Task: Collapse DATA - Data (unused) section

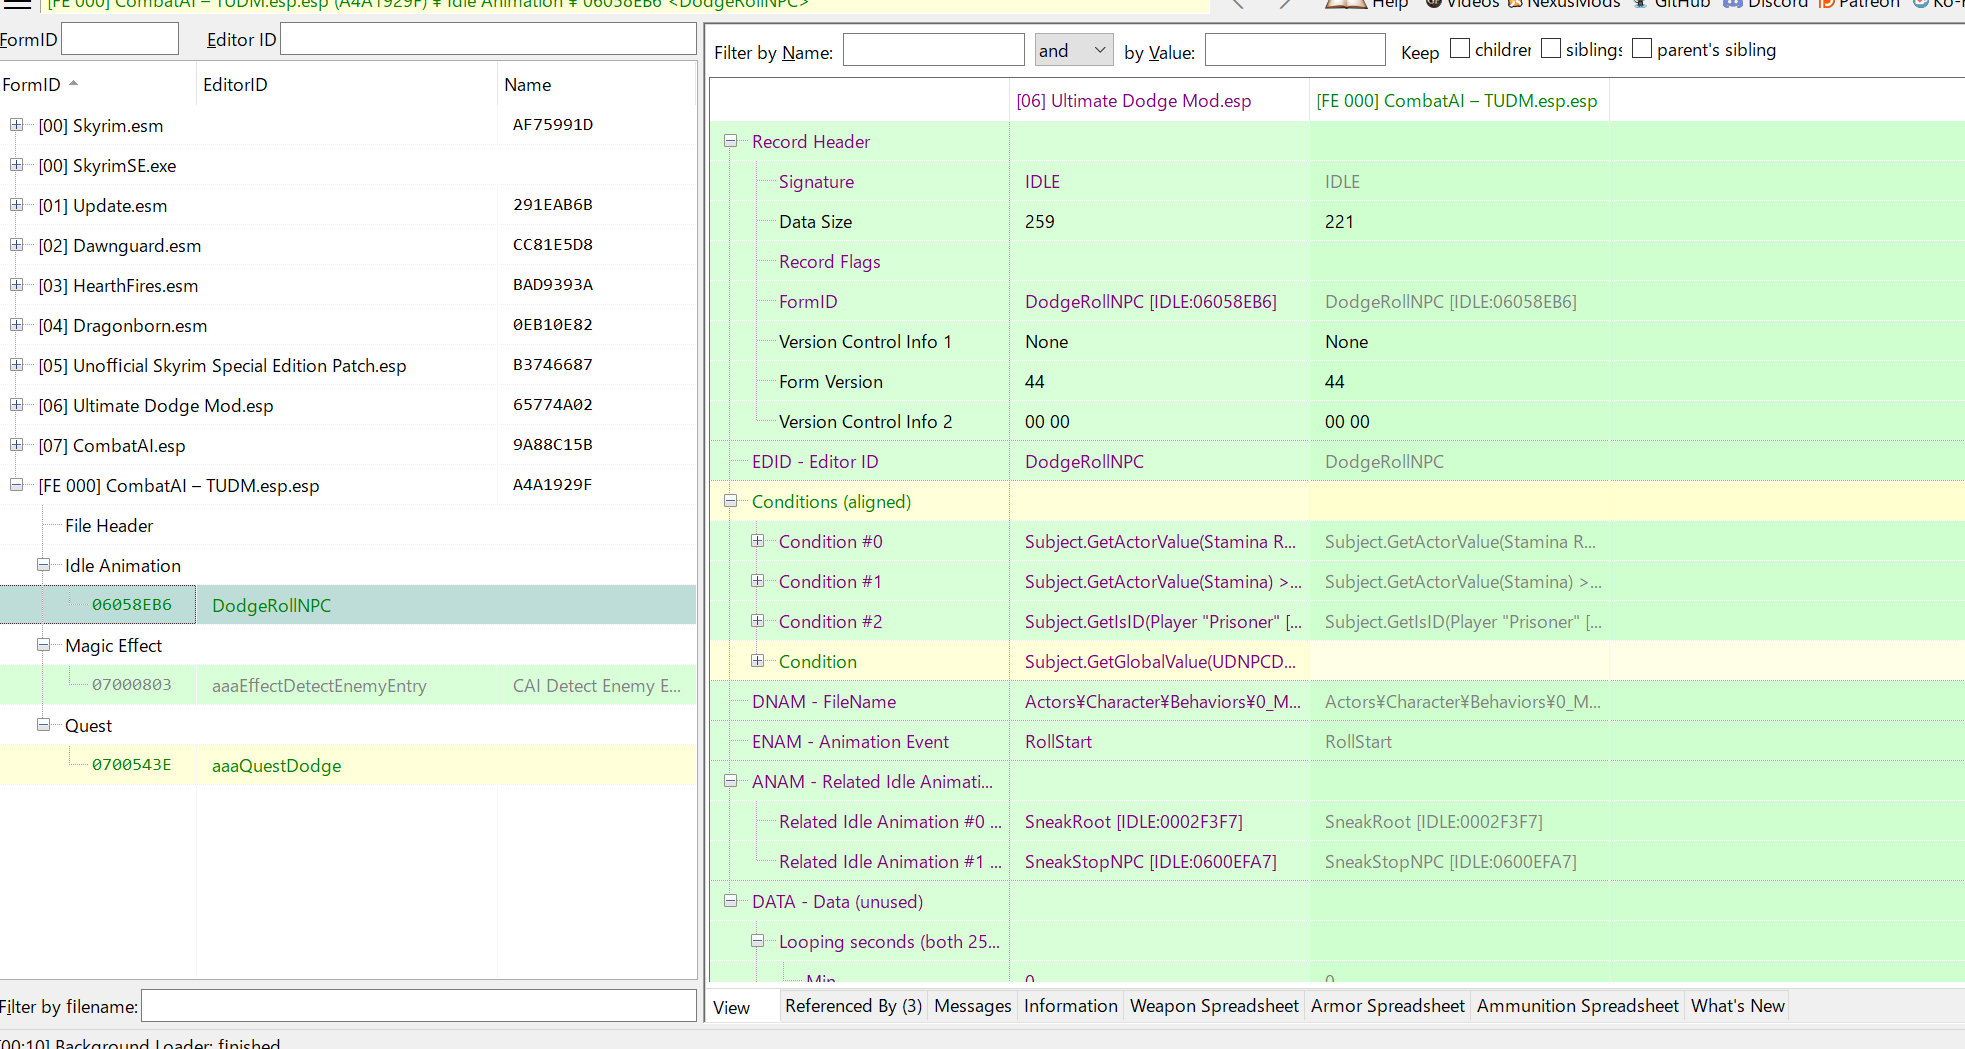Action: 730,901
